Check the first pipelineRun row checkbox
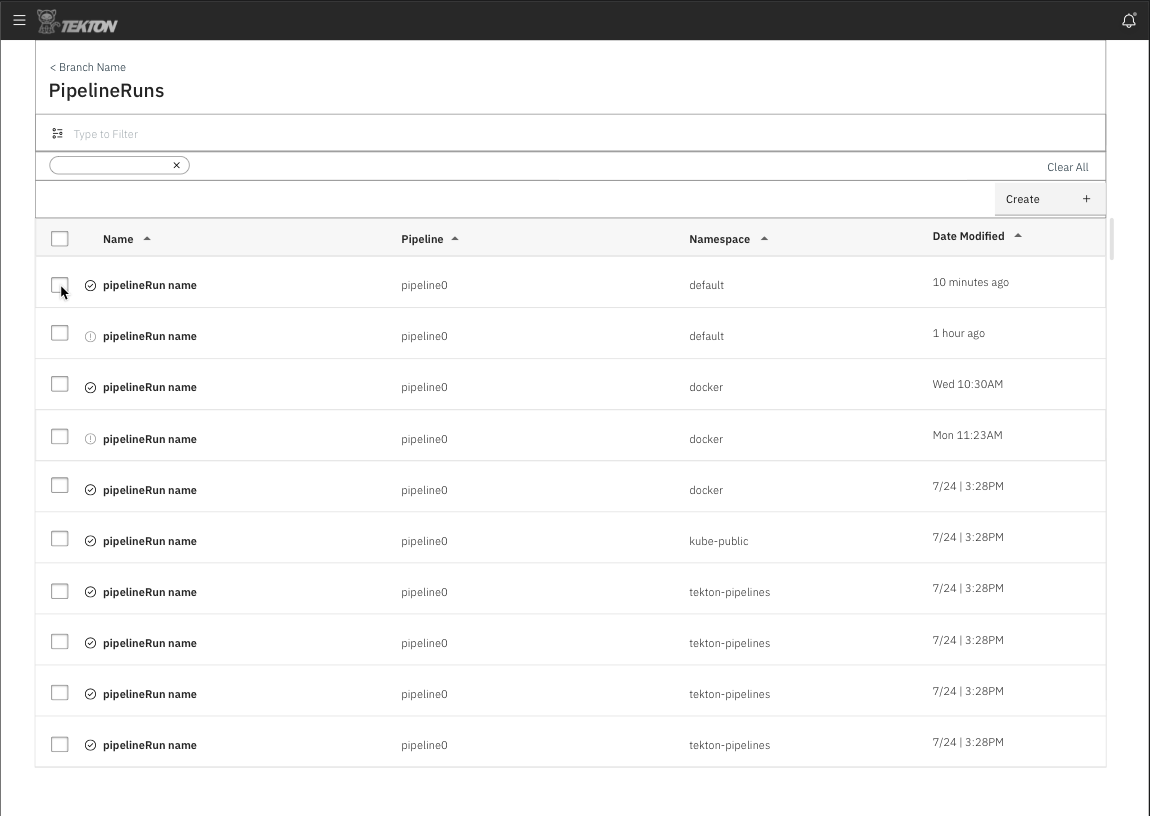Screen dimensions: 1150x816 pyautogui.click(x=59, y=284)
